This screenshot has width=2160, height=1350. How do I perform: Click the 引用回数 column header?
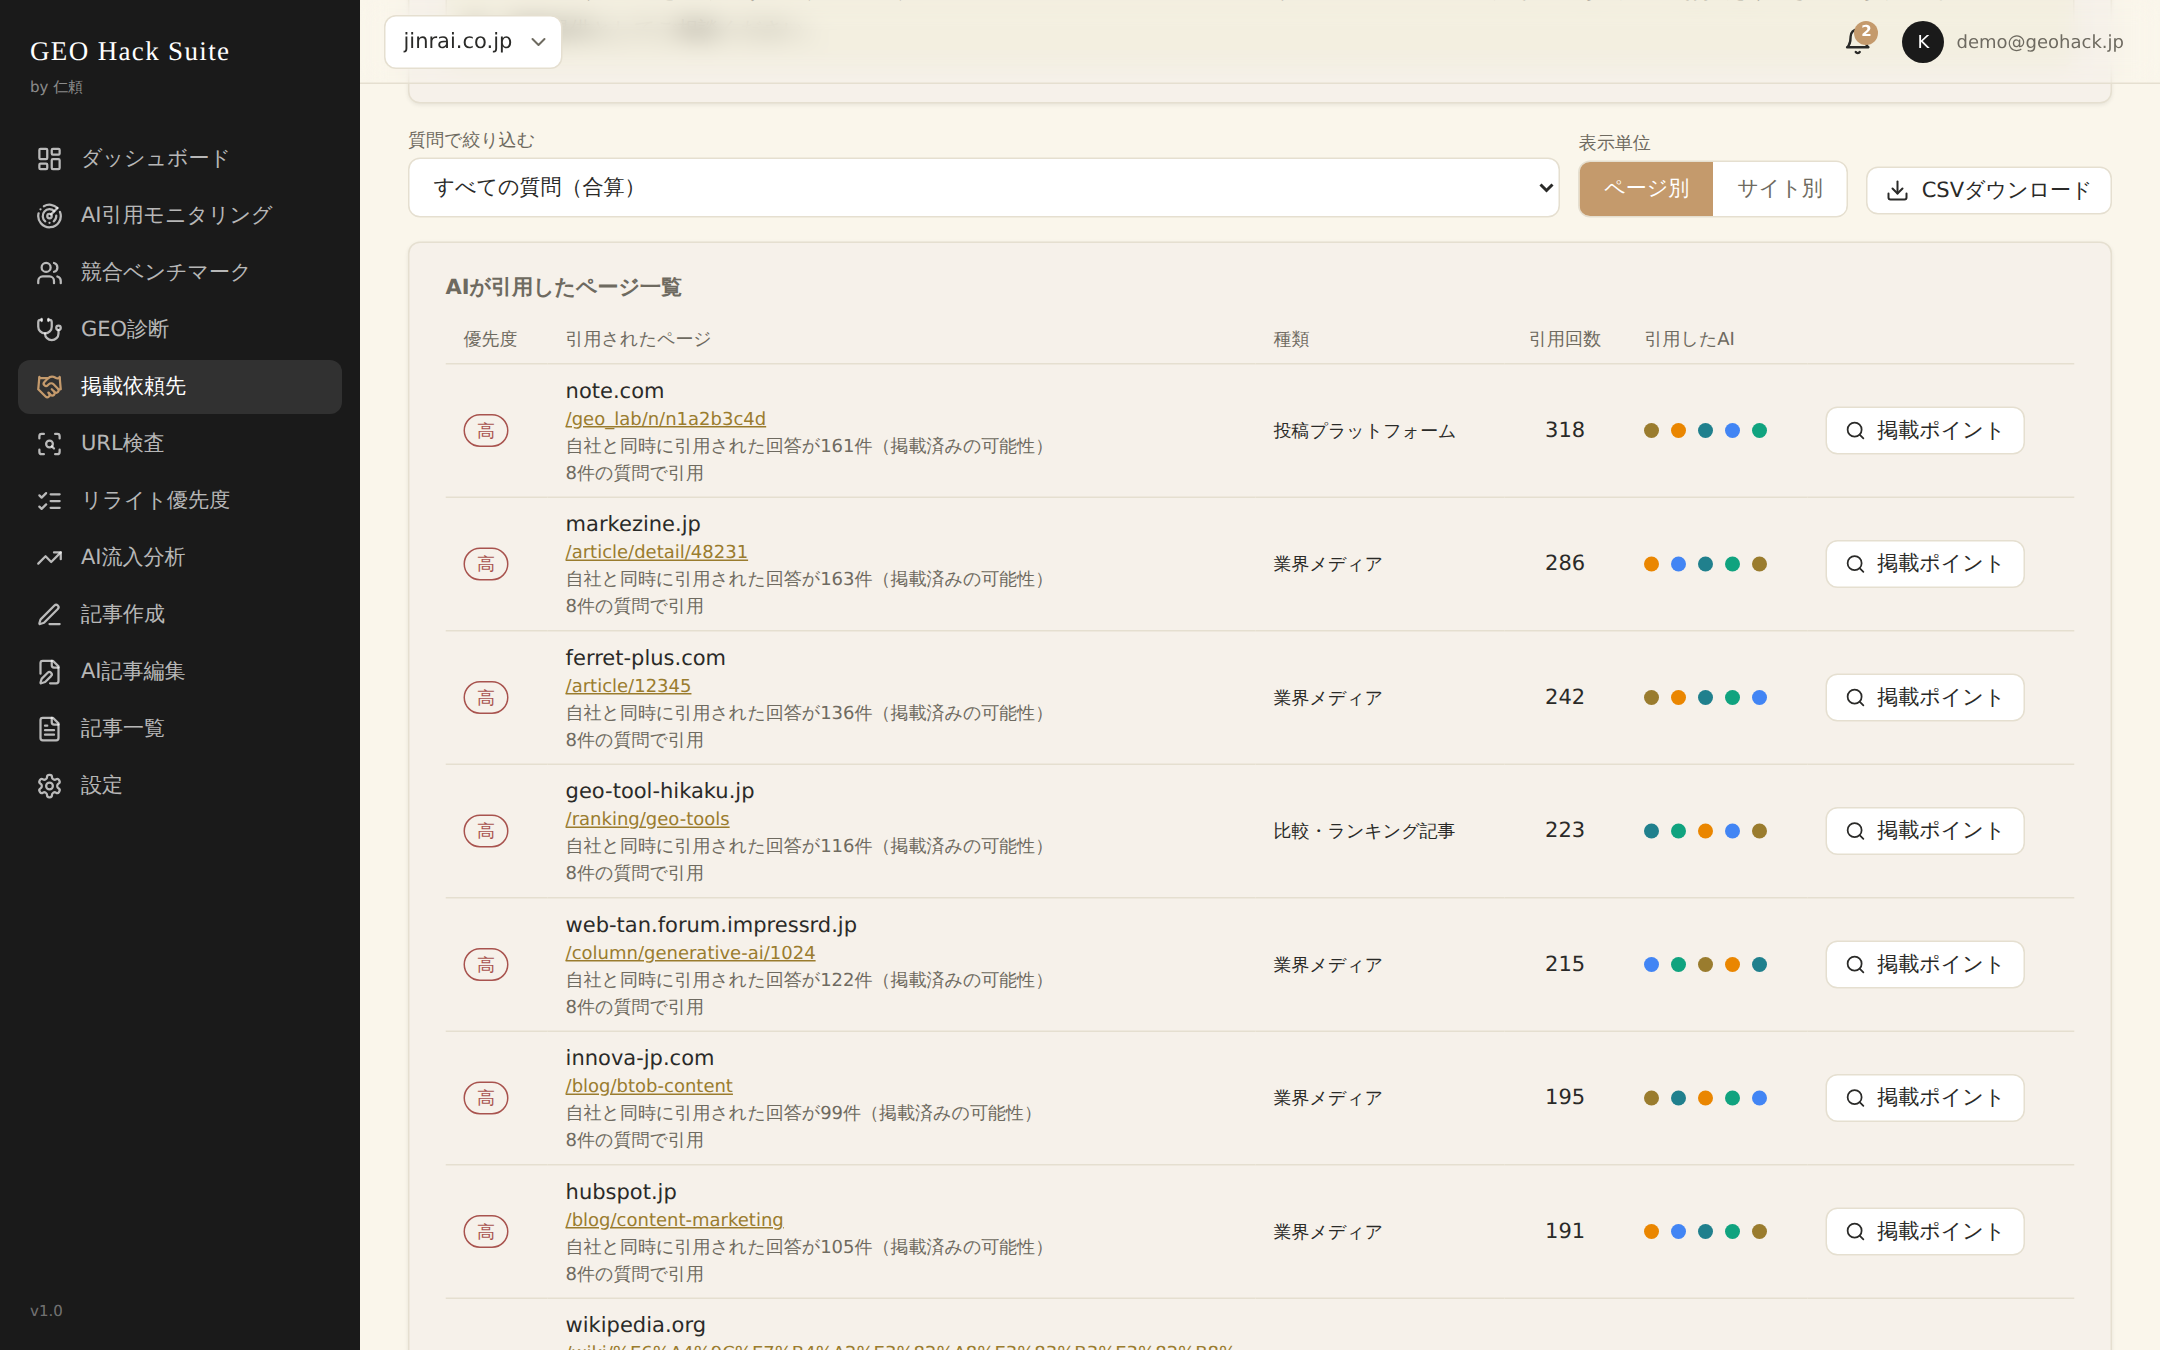point(1565,339)
